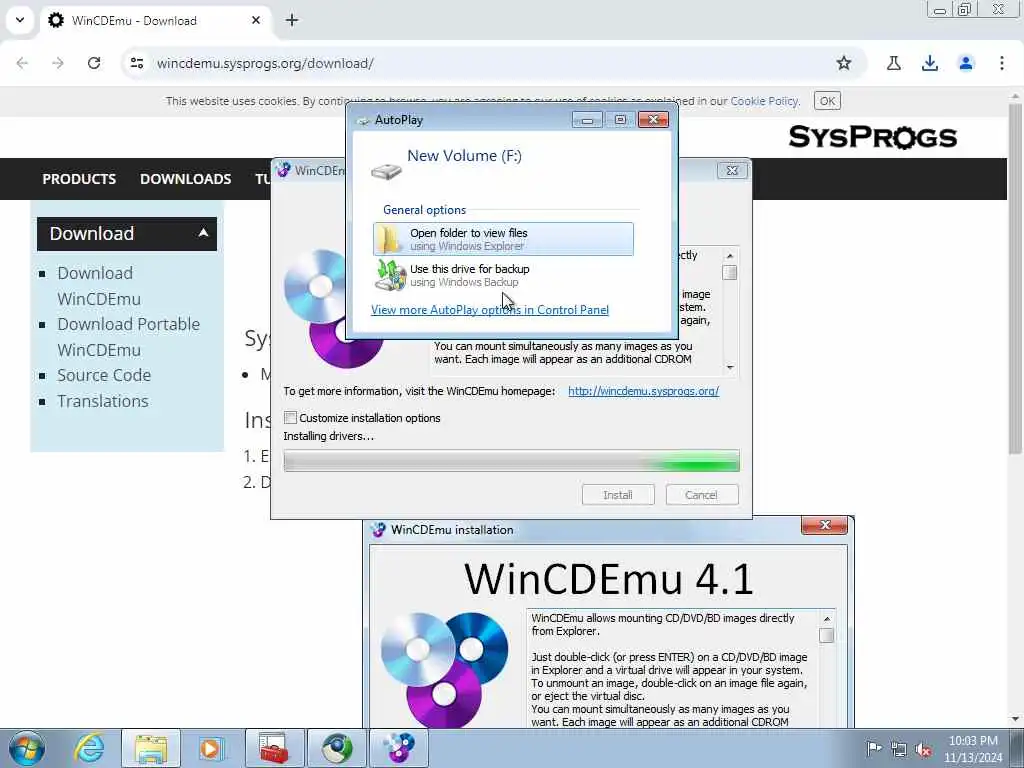Image resolution: width=1024 pixels, height=768 pixels.
Task: Go forward in browser history
Action: tap(58, 63)
